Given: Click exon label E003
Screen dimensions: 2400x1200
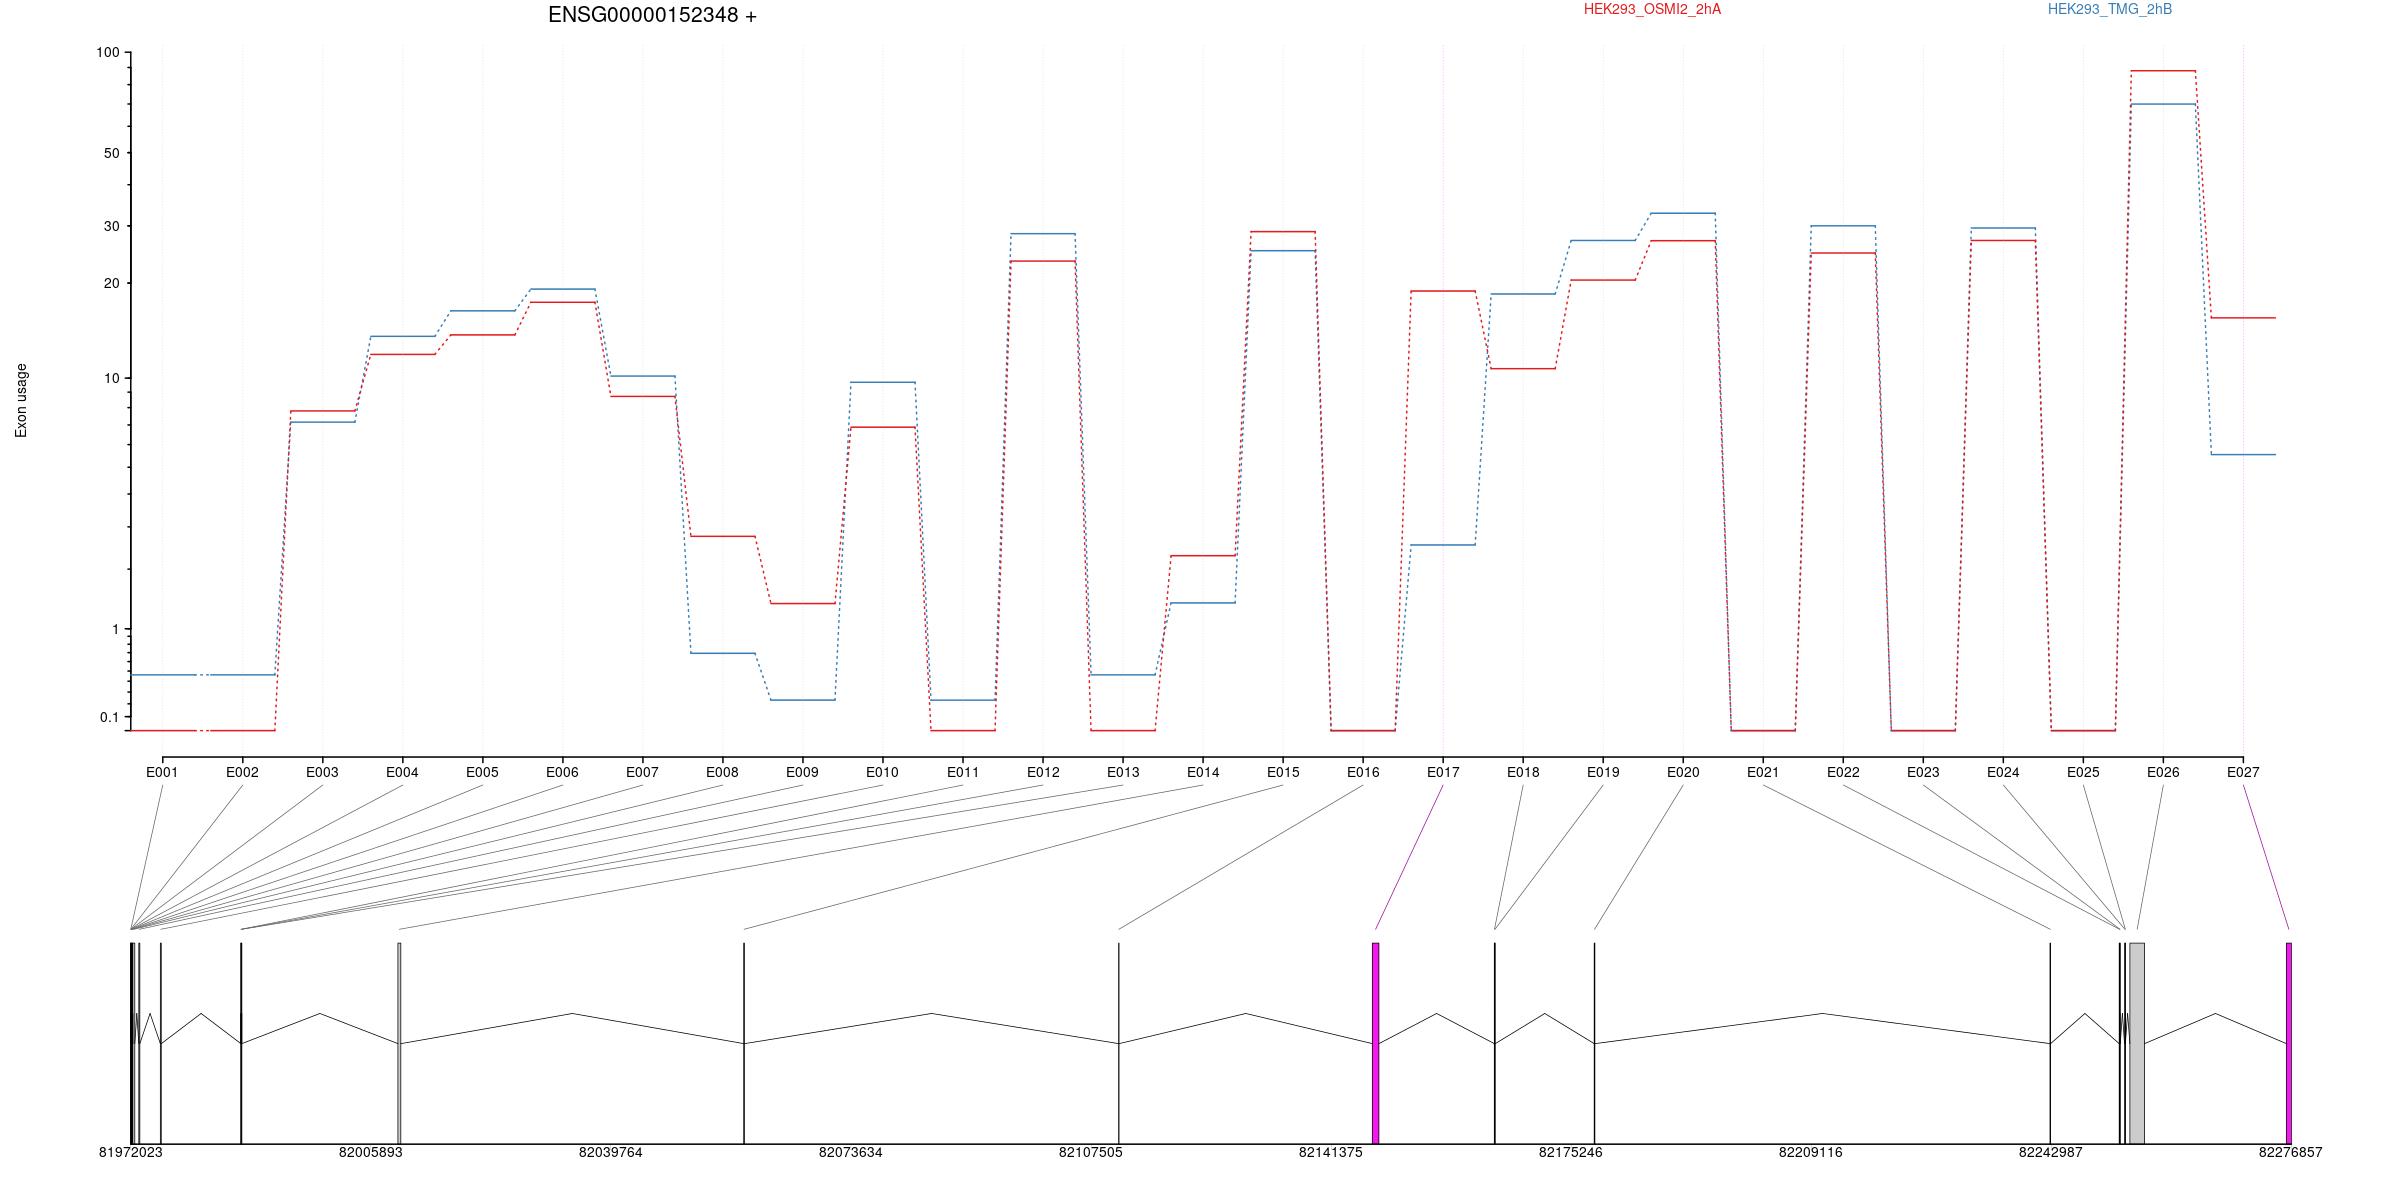Looking at the screenshot, I should point(322,772).
